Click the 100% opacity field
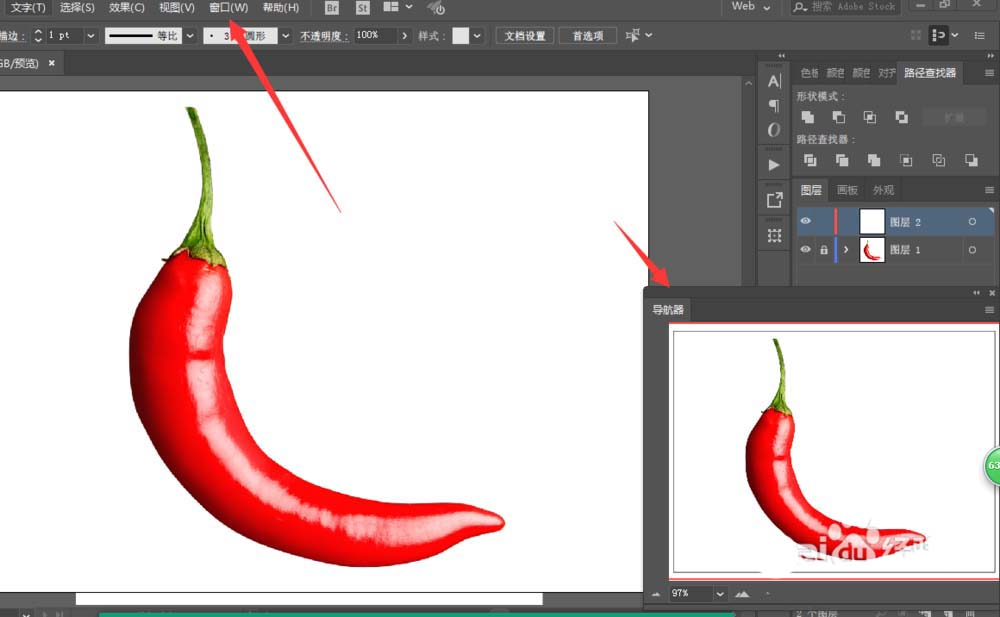This screenshot has height=617, width=1000. coord(375,35)
